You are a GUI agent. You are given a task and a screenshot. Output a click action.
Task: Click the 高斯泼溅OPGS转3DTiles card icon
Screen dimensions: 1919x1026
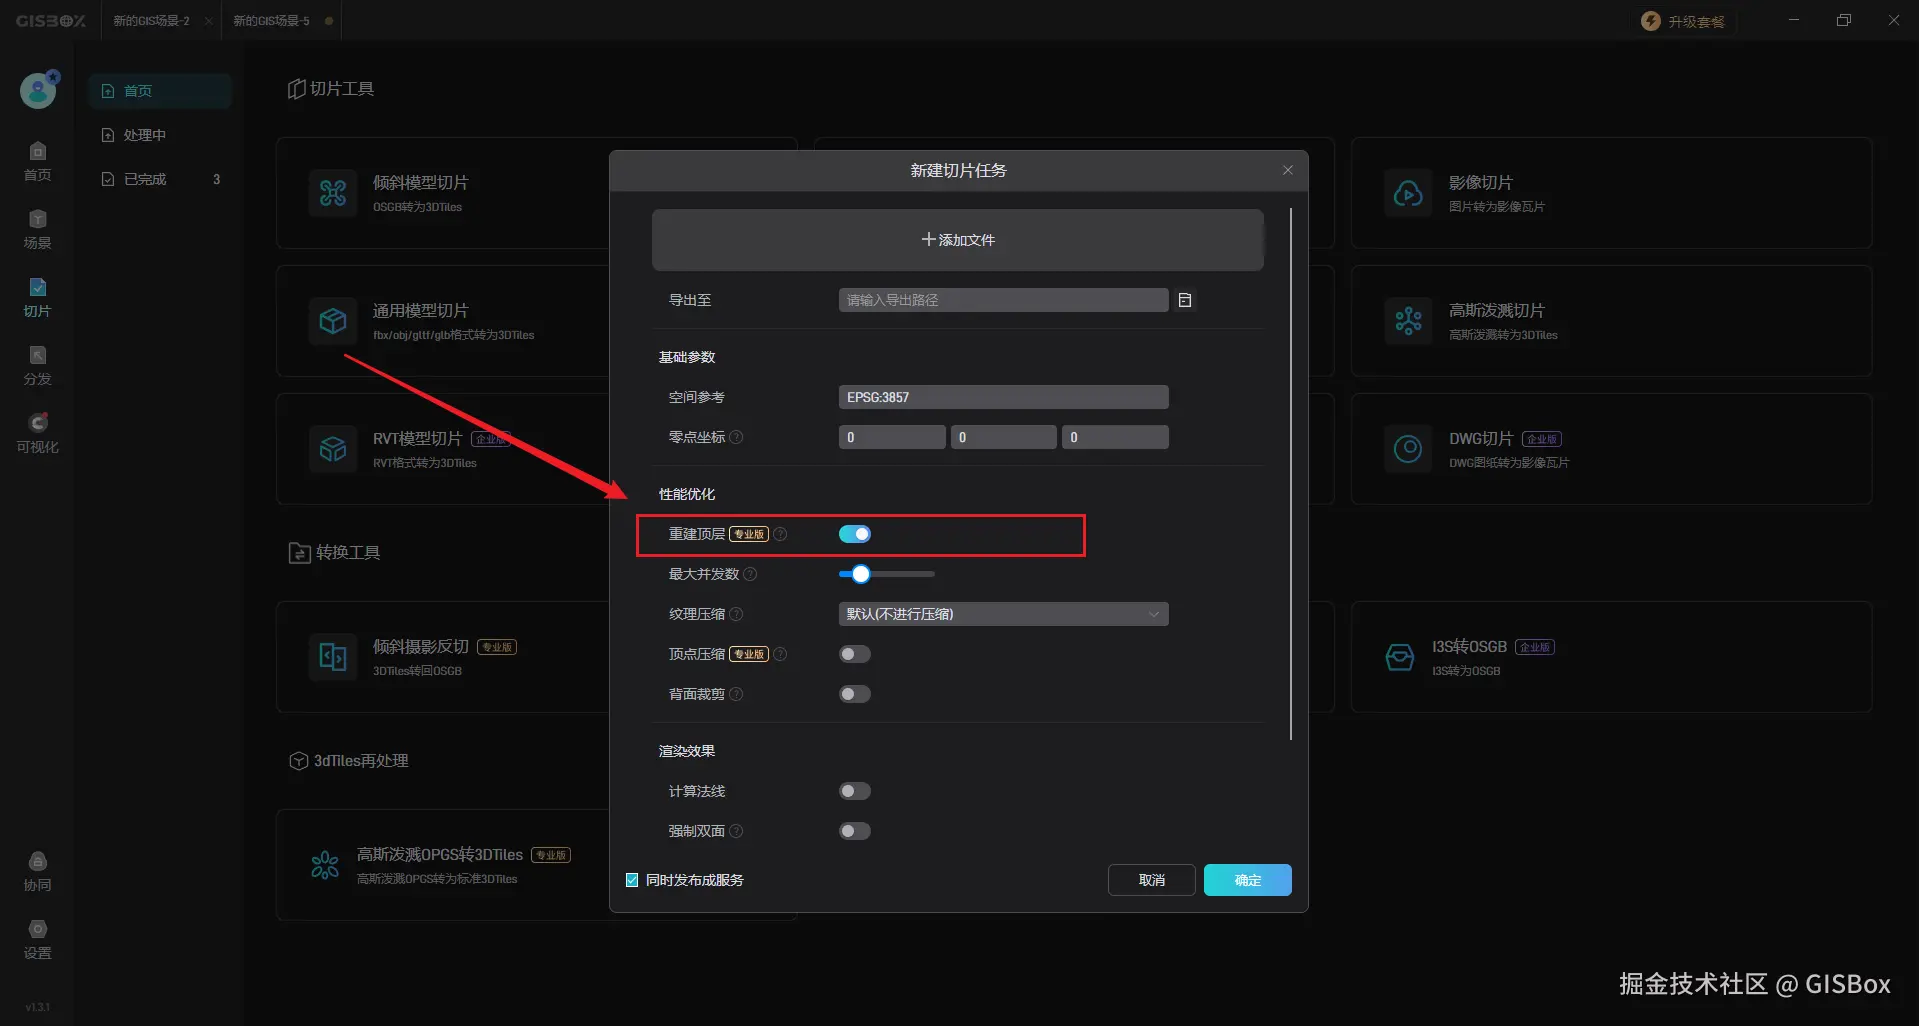pyautogui.click(x=325, y=865)
